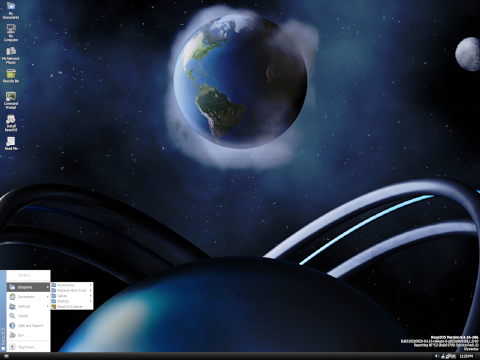480x360 pixels.
Task: Choose Run in the start menu
Action: (28, 335)
